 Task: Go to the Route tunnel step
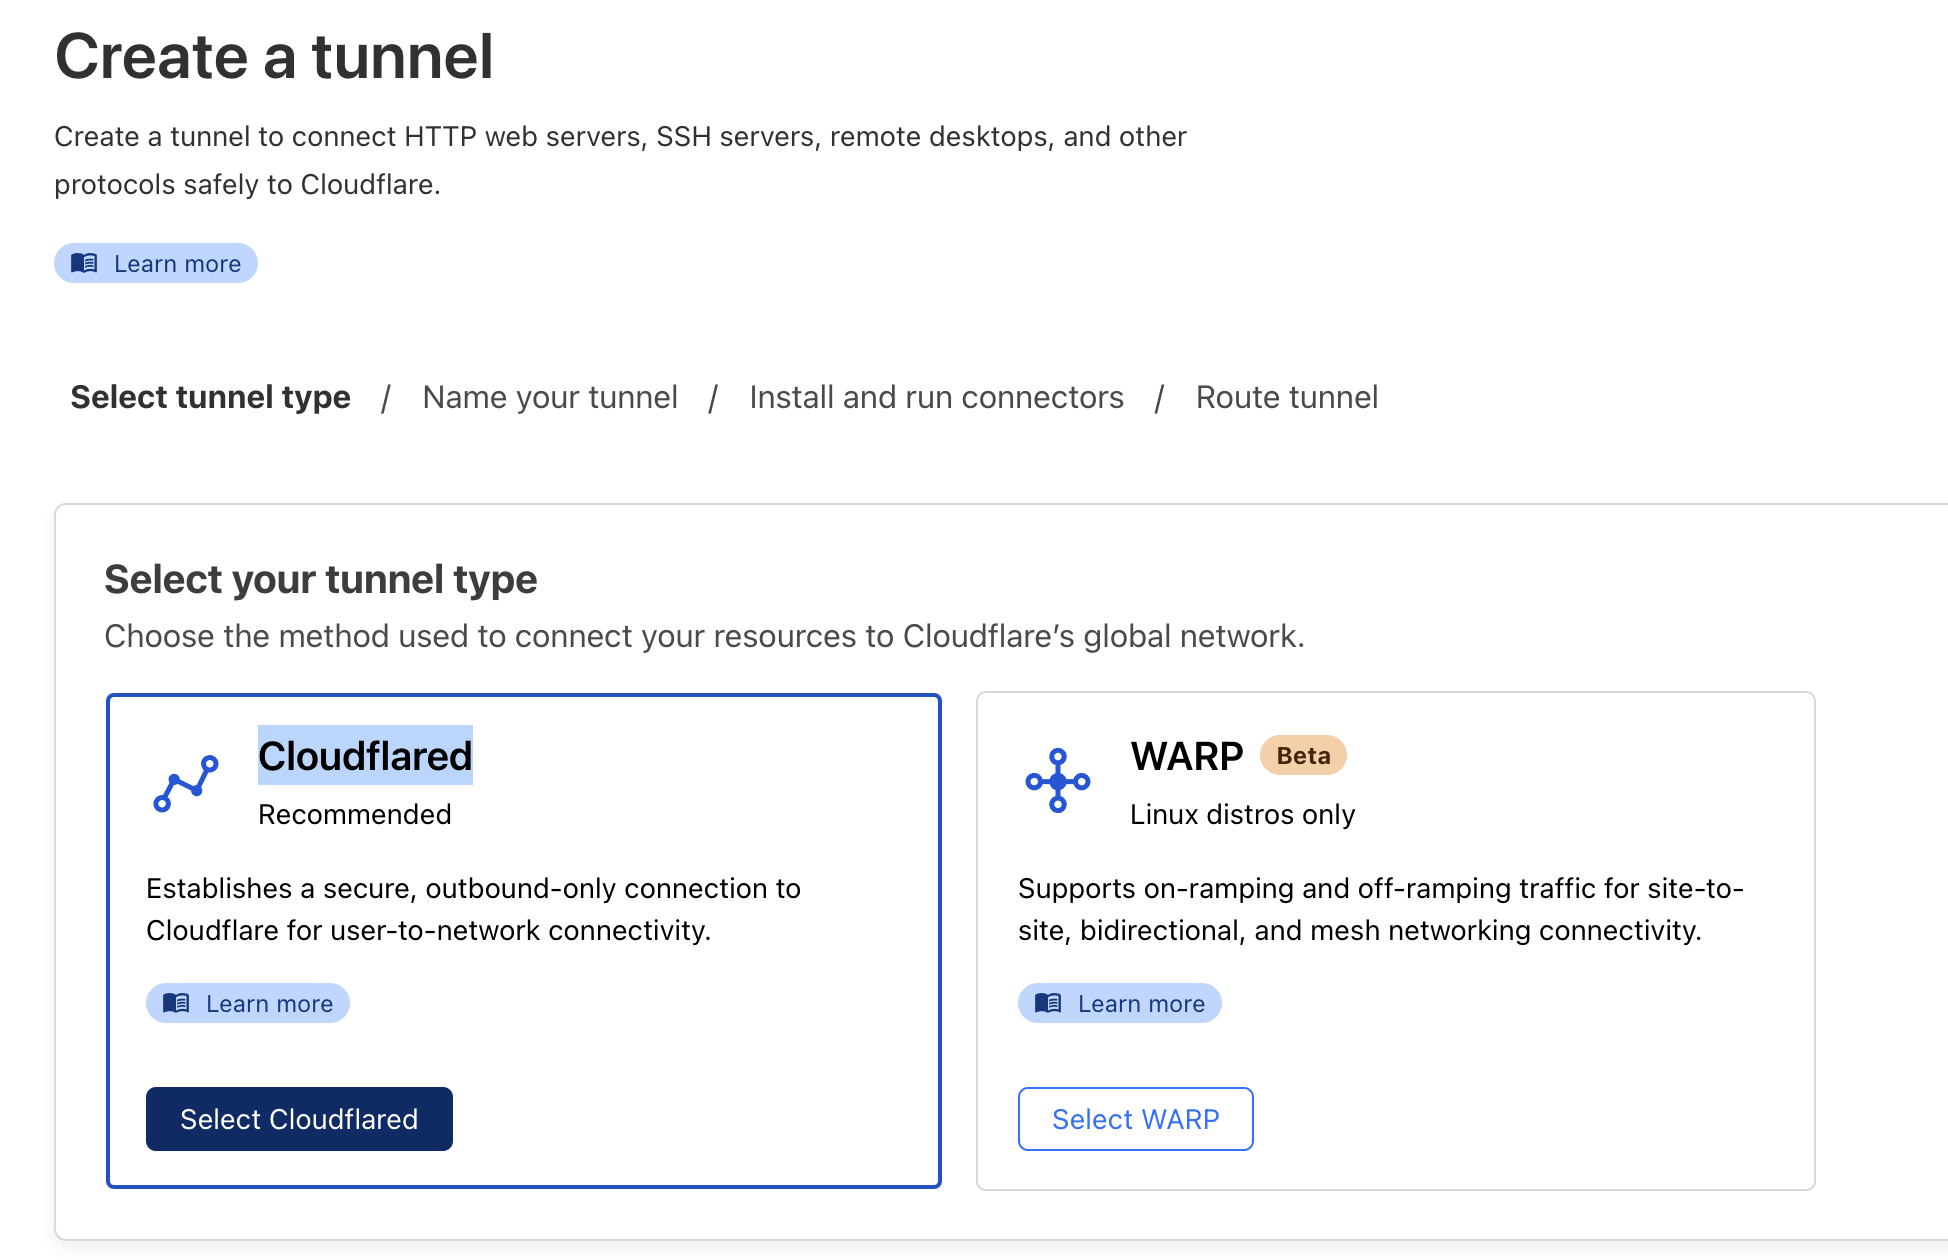(1287, 397)
